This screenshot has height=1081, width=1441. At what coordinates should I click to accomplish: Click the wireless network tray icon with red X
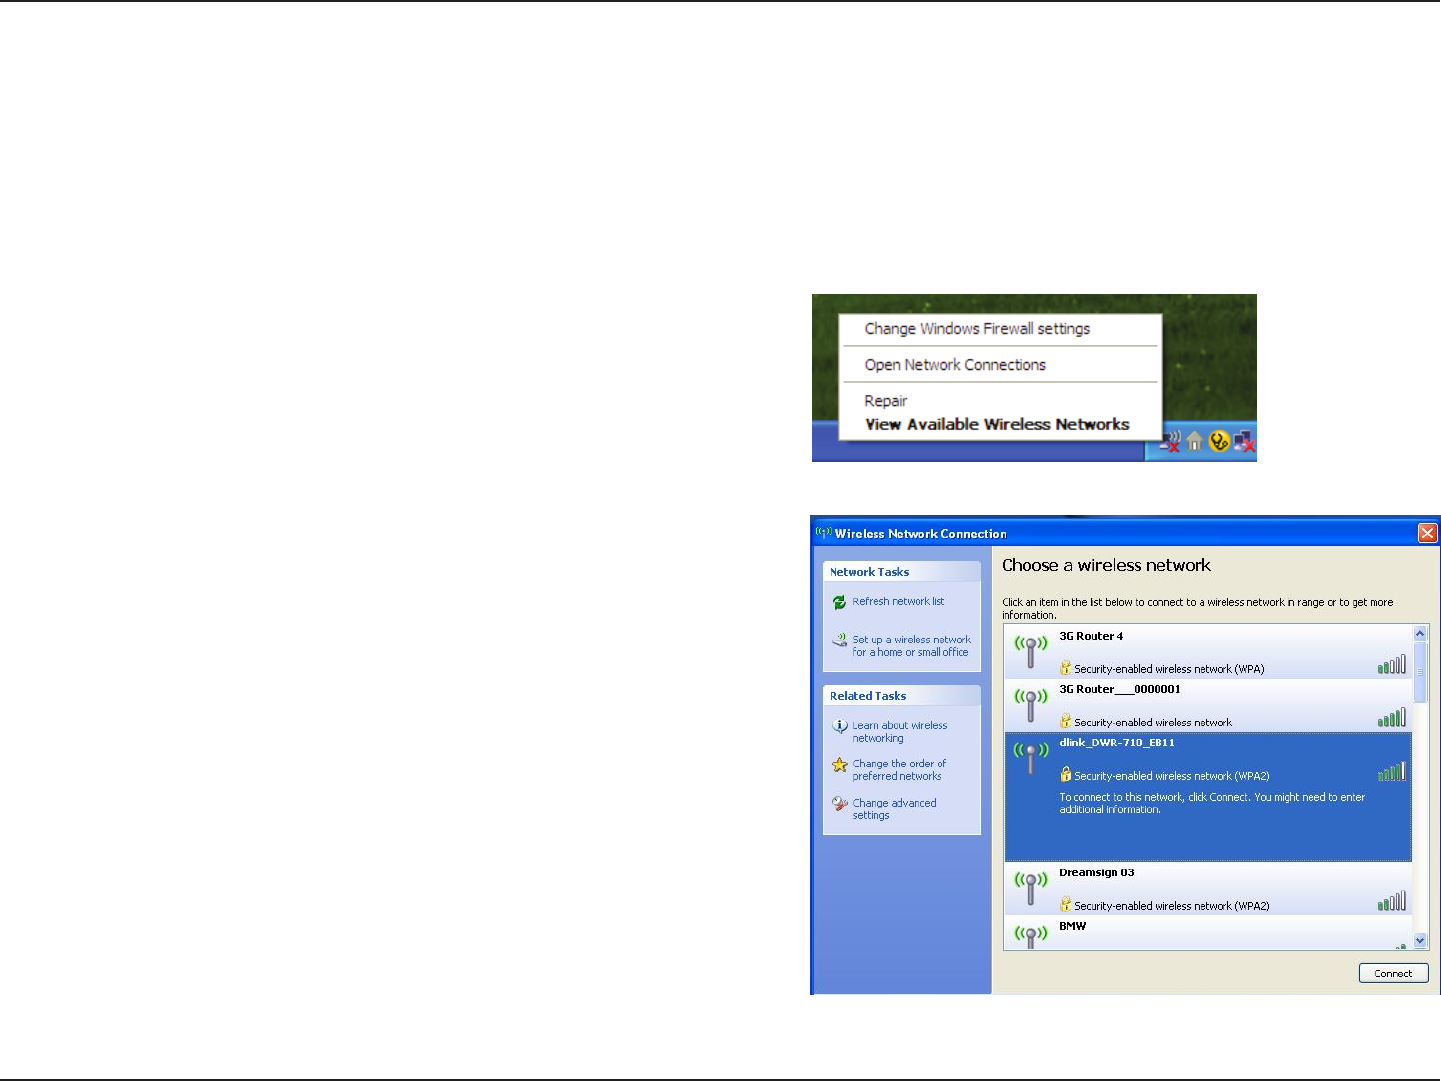pos(1171,441)
